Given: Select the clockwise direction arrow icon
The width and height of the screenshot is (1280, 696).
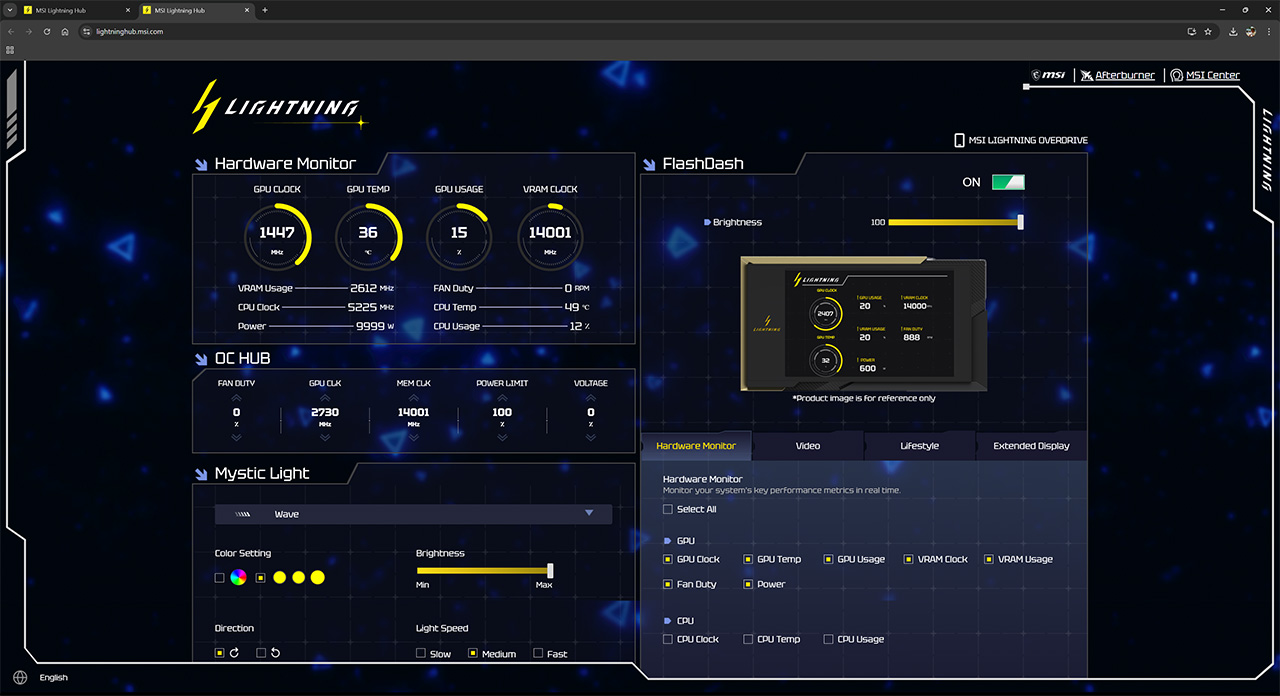Looking at the screenshot, I should click(233, 653).
